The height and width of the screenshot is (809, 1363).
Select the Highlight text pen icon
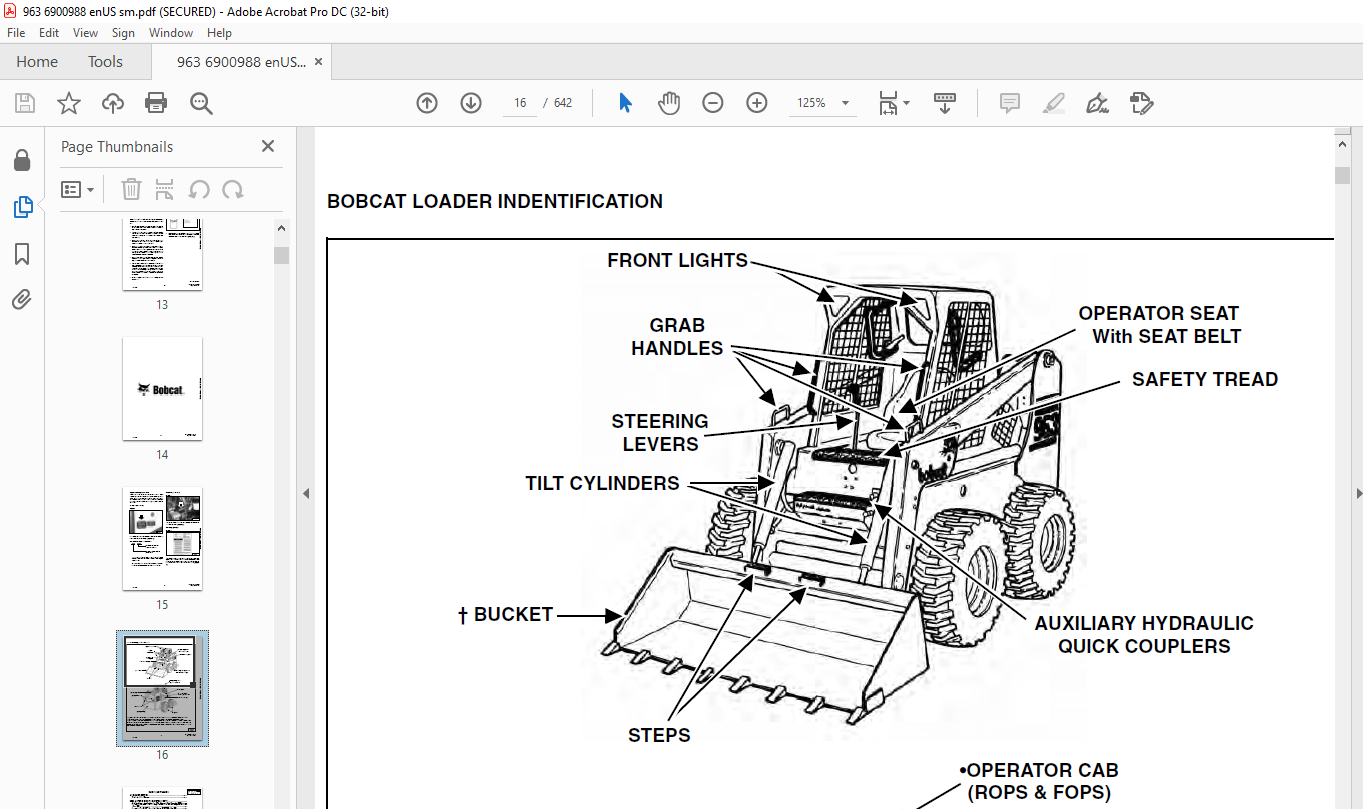coord(1053,103)
